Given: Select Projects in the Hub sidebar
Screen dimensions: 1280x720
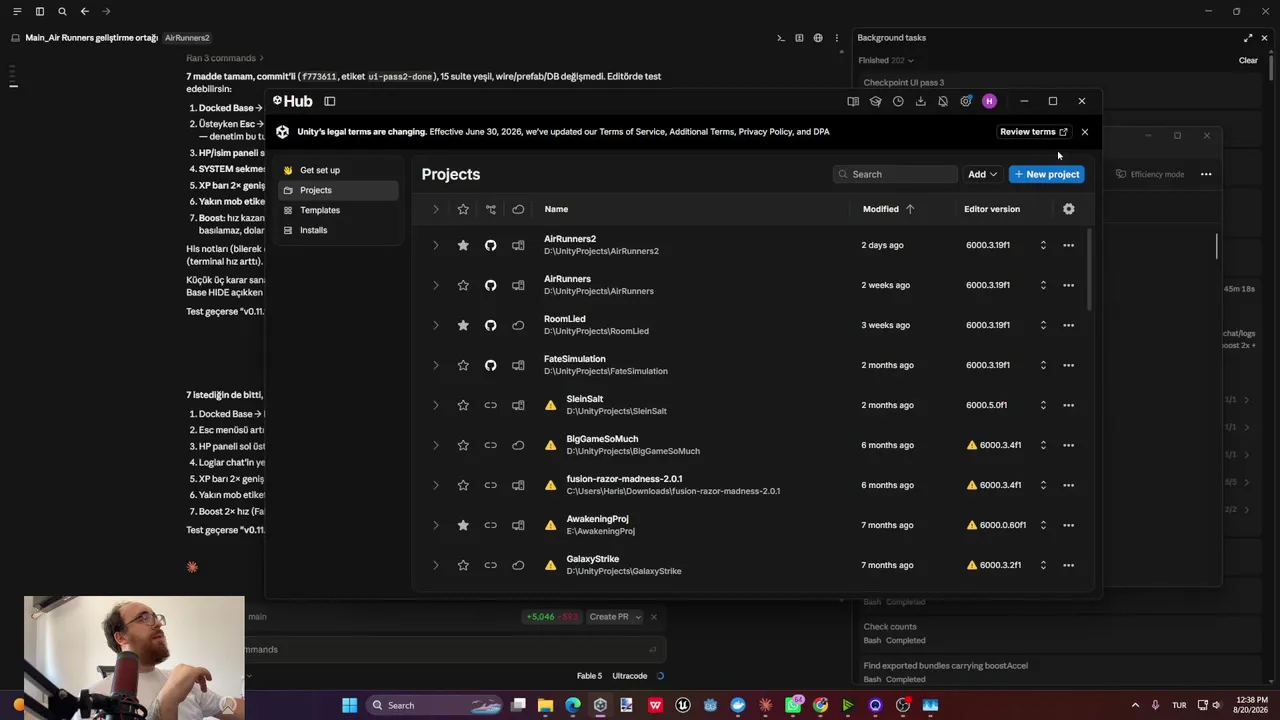Looking at the screenshot, I should (338, 190).
